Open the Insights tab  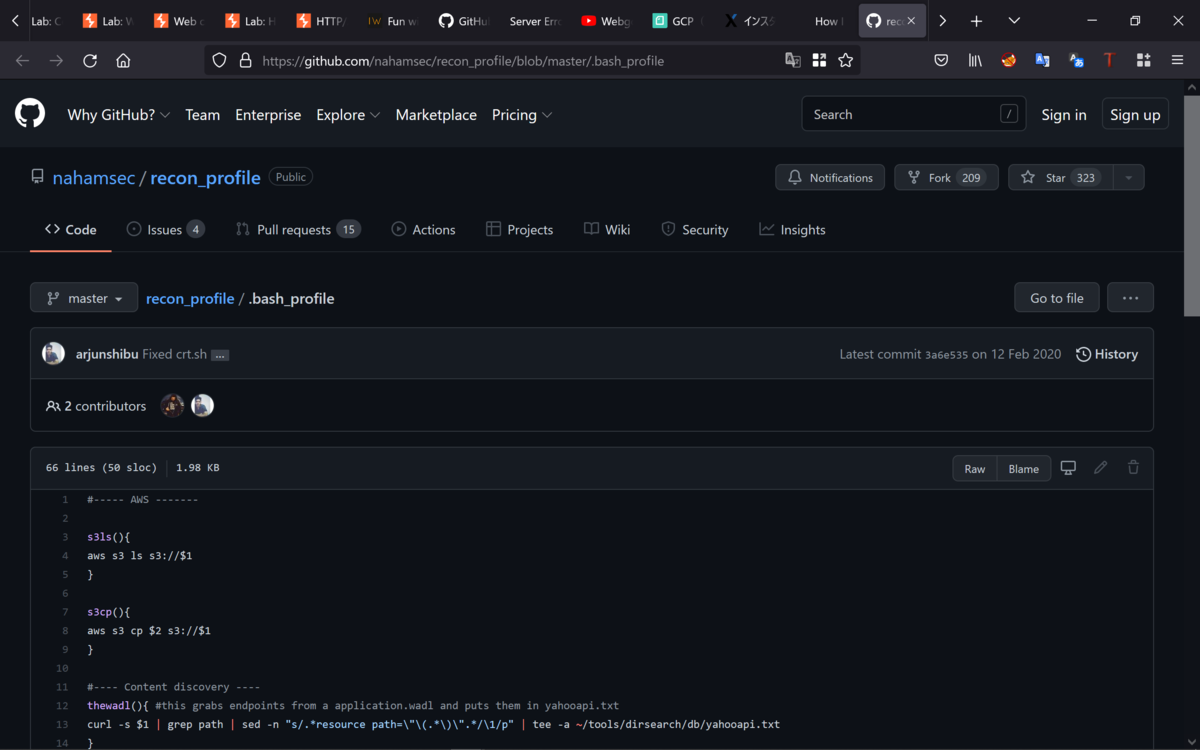792,229
